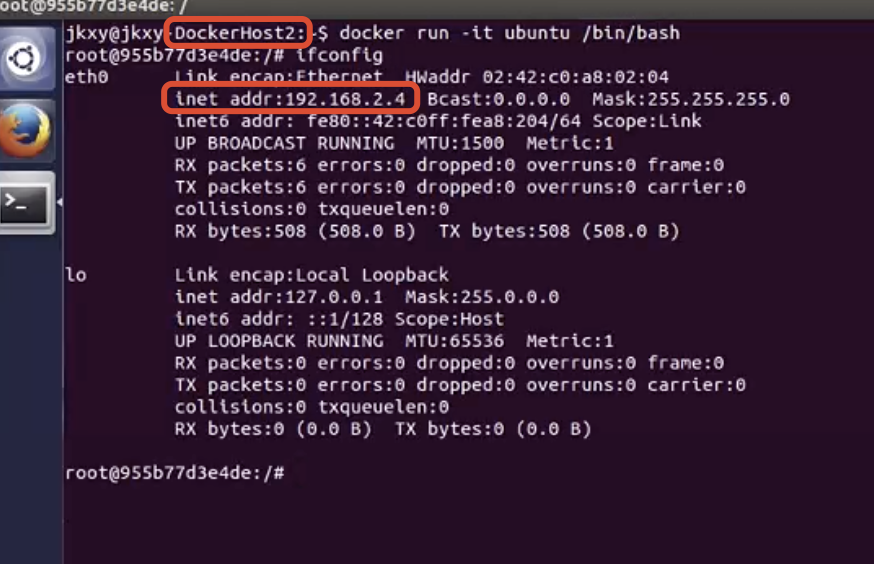Click the ifconfig command on second line

pos(339,55)
